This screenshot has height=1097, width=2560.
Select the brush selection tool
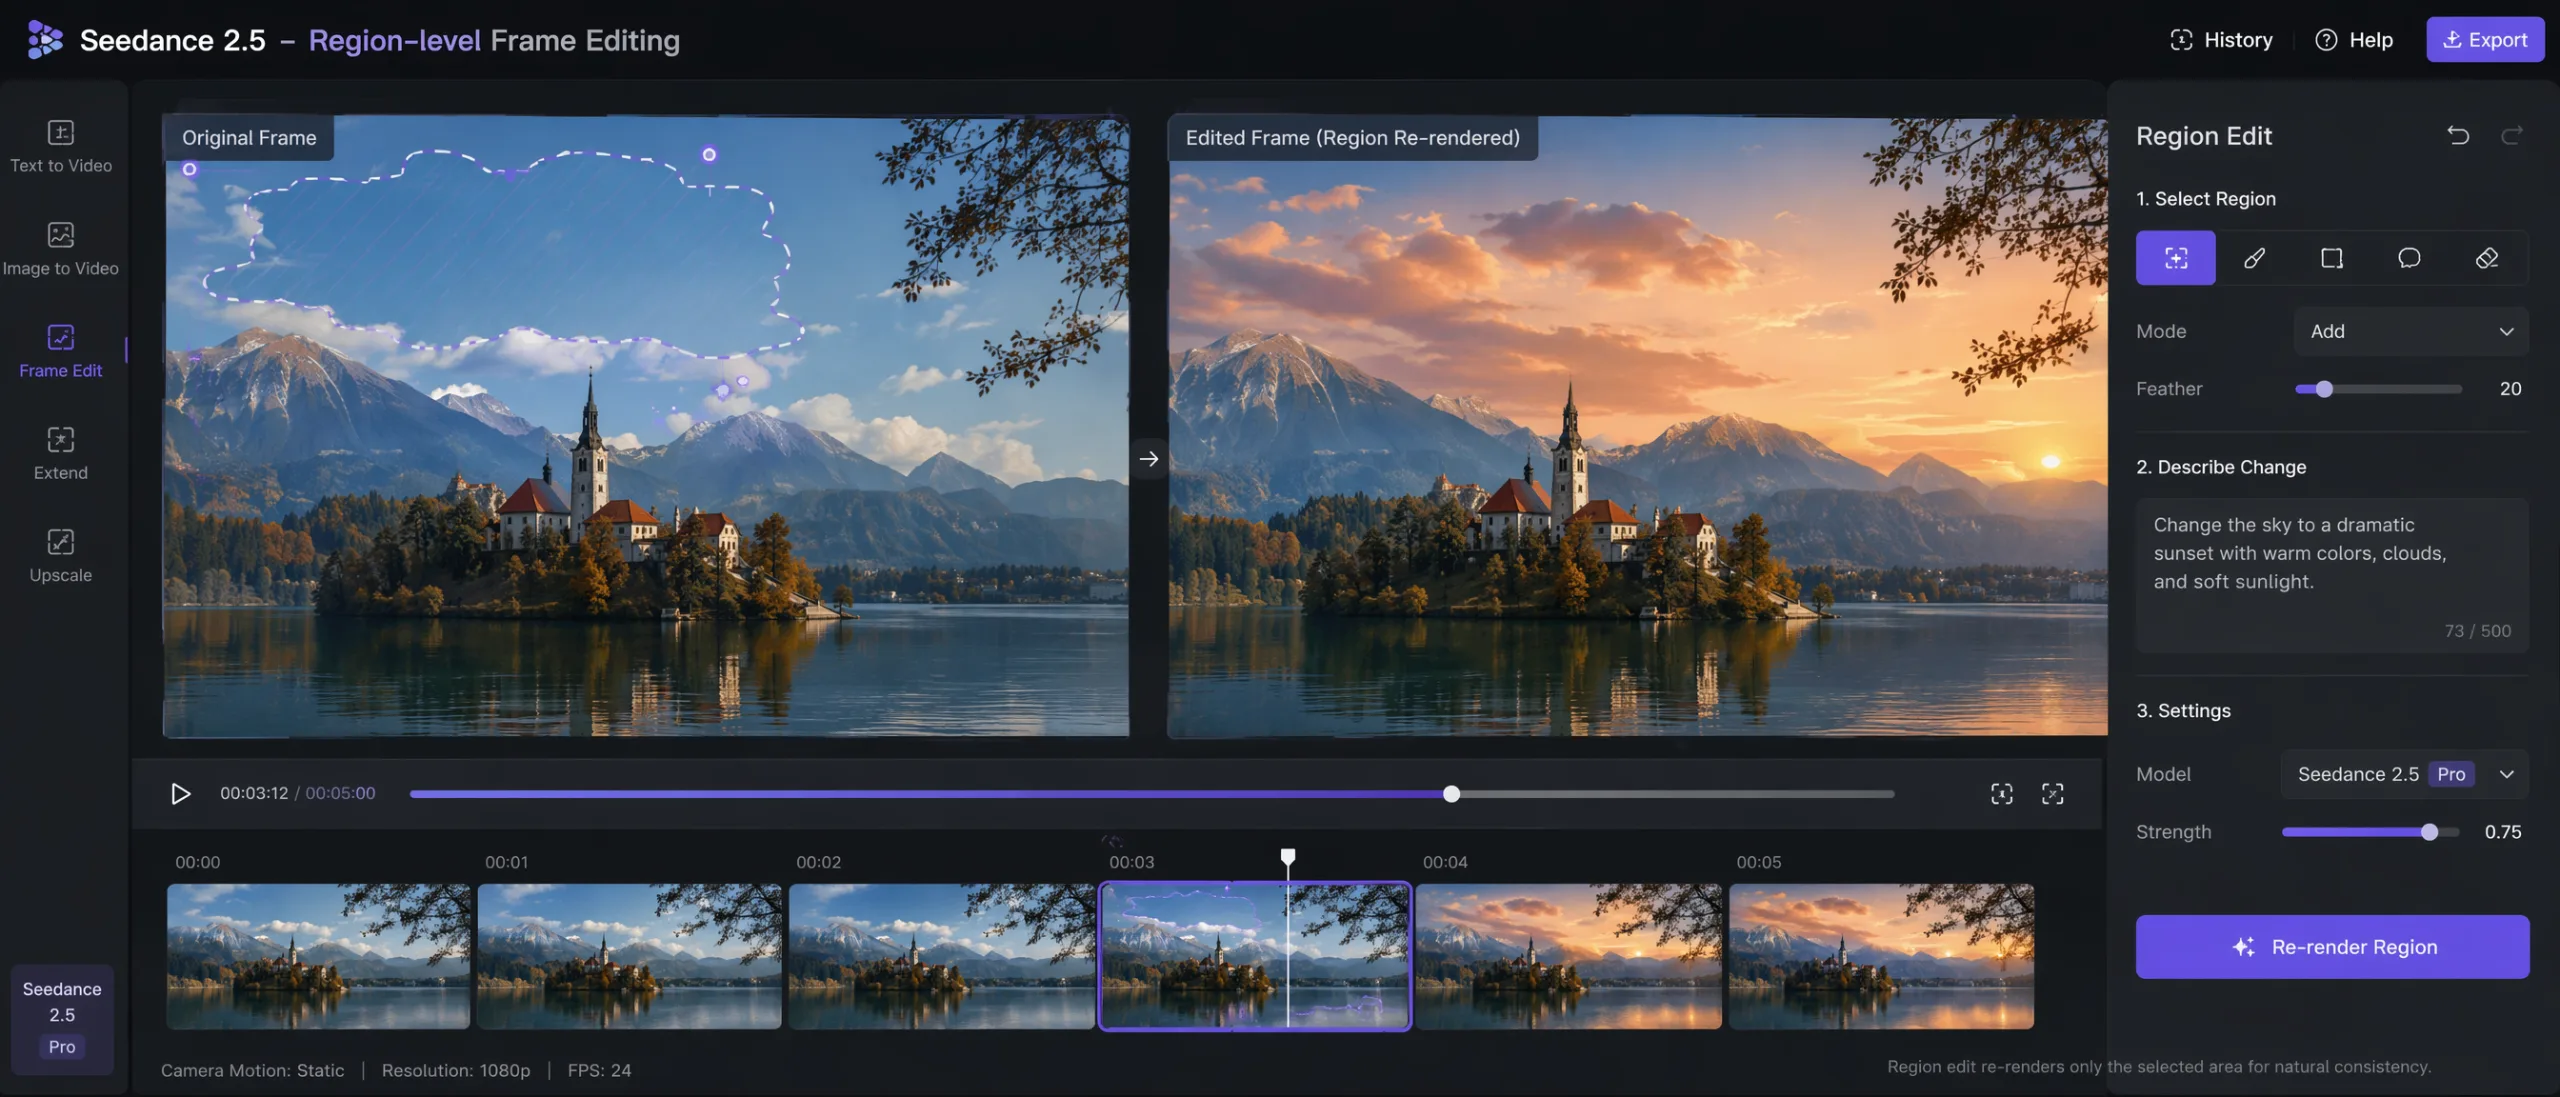click(2254, 258)
